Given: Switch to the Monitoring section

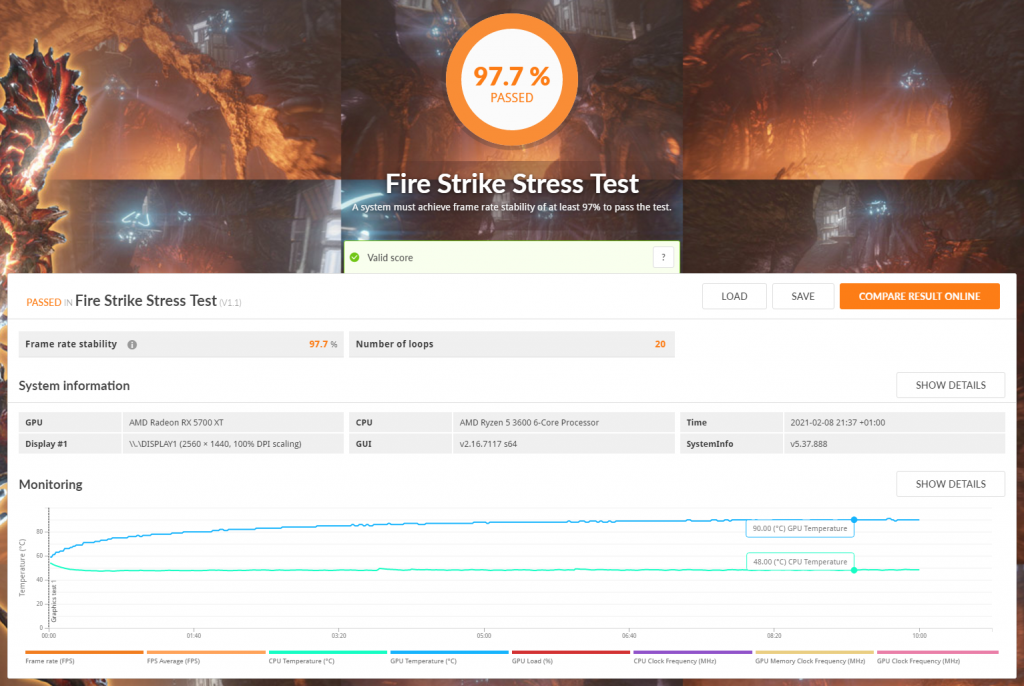Looking at the screenshot, I should click(x=50, y=484).
